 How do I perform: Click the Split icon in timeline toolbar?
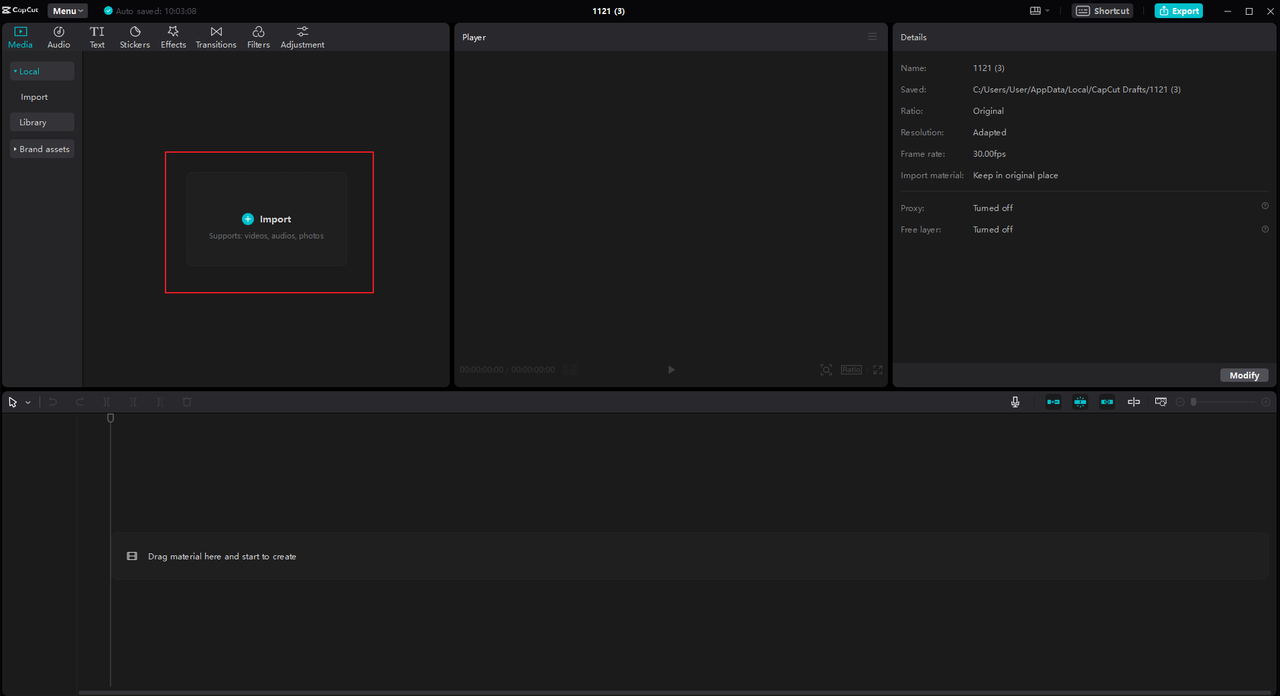coord(107,402)
